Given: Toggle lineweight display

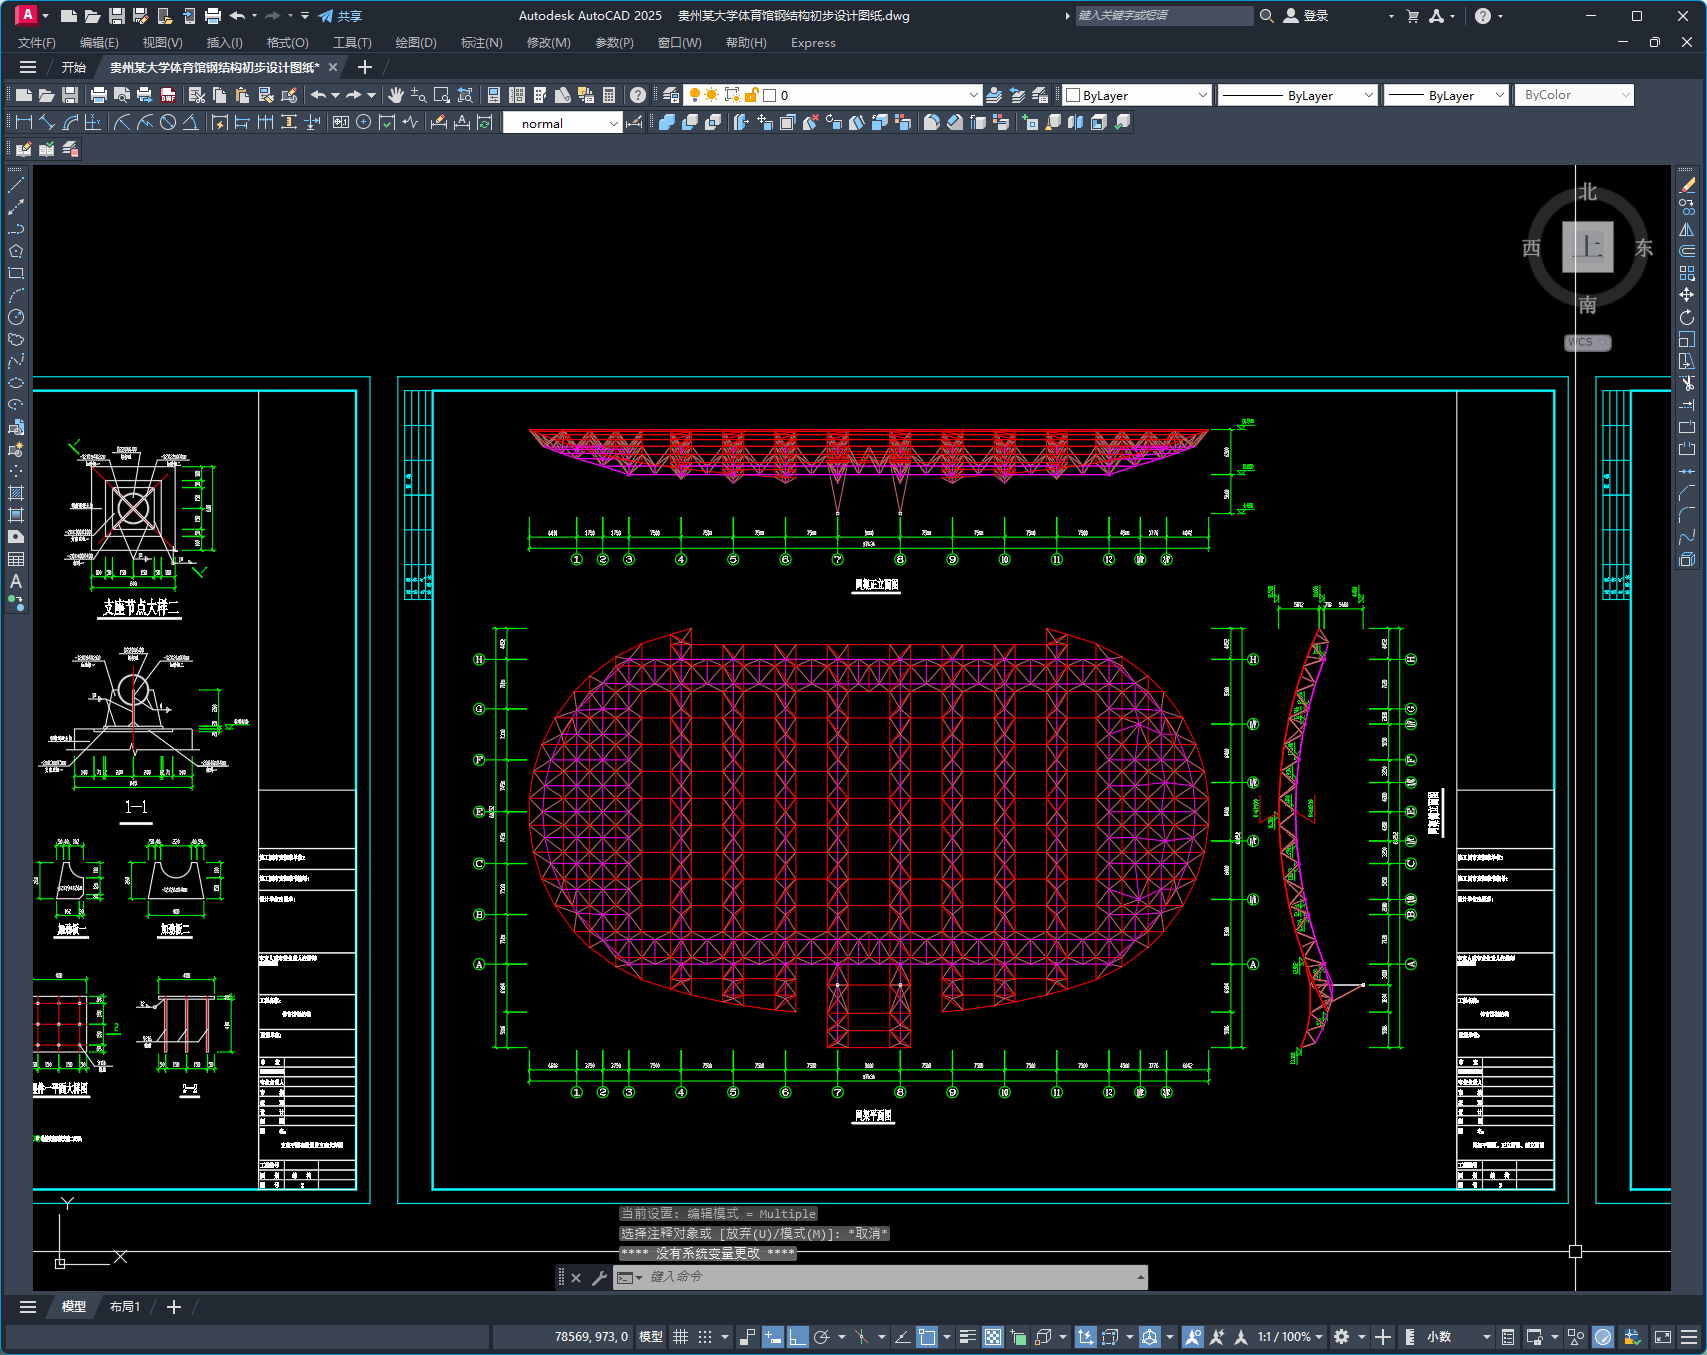Looking at the screenshot, I should (967, 1337).
